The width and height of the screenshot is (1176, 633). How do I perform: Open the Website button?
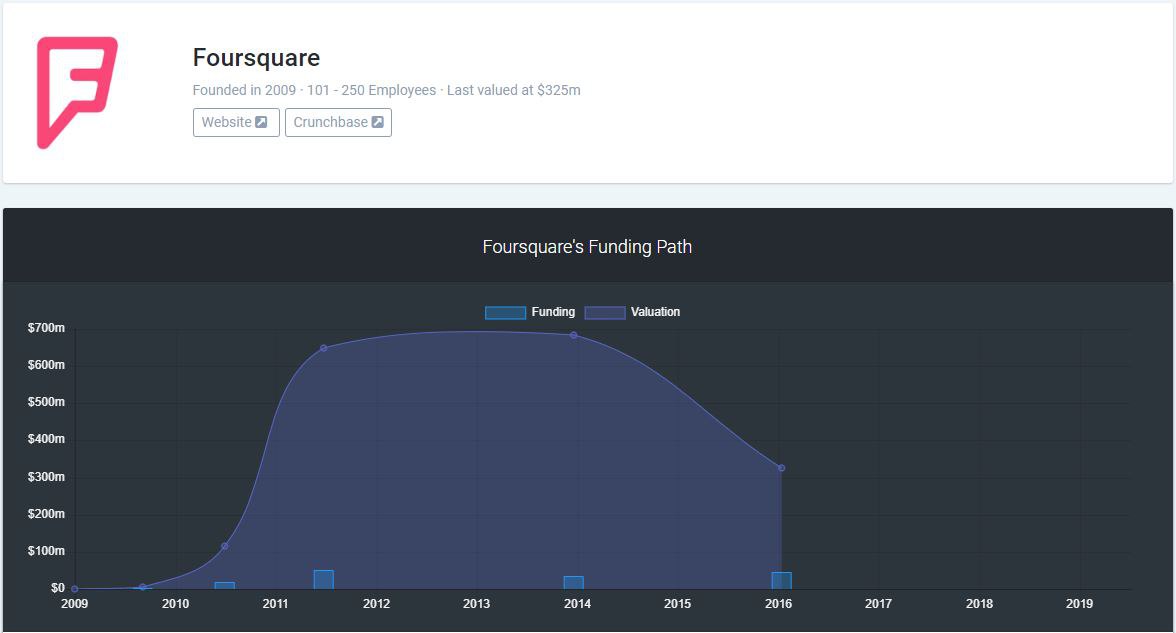pos(236,122)
